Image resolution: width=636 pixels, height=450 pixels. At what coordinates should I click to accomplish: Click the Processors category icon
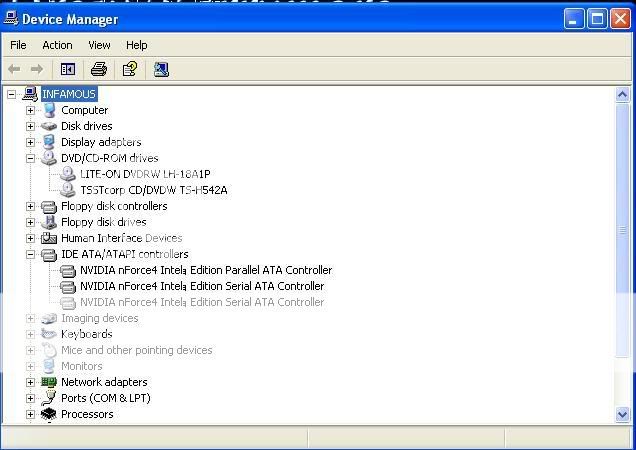click(x=48, y=414)
